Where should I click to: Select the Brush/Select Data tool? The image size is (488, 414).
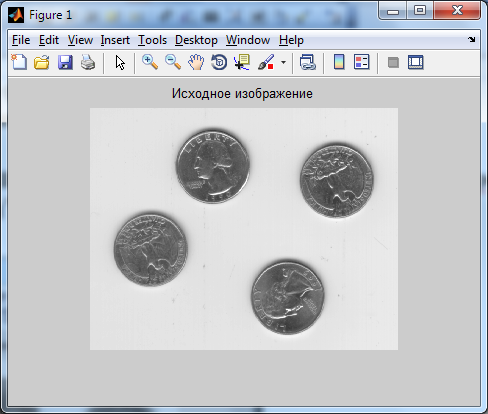(x=266, y=62)
